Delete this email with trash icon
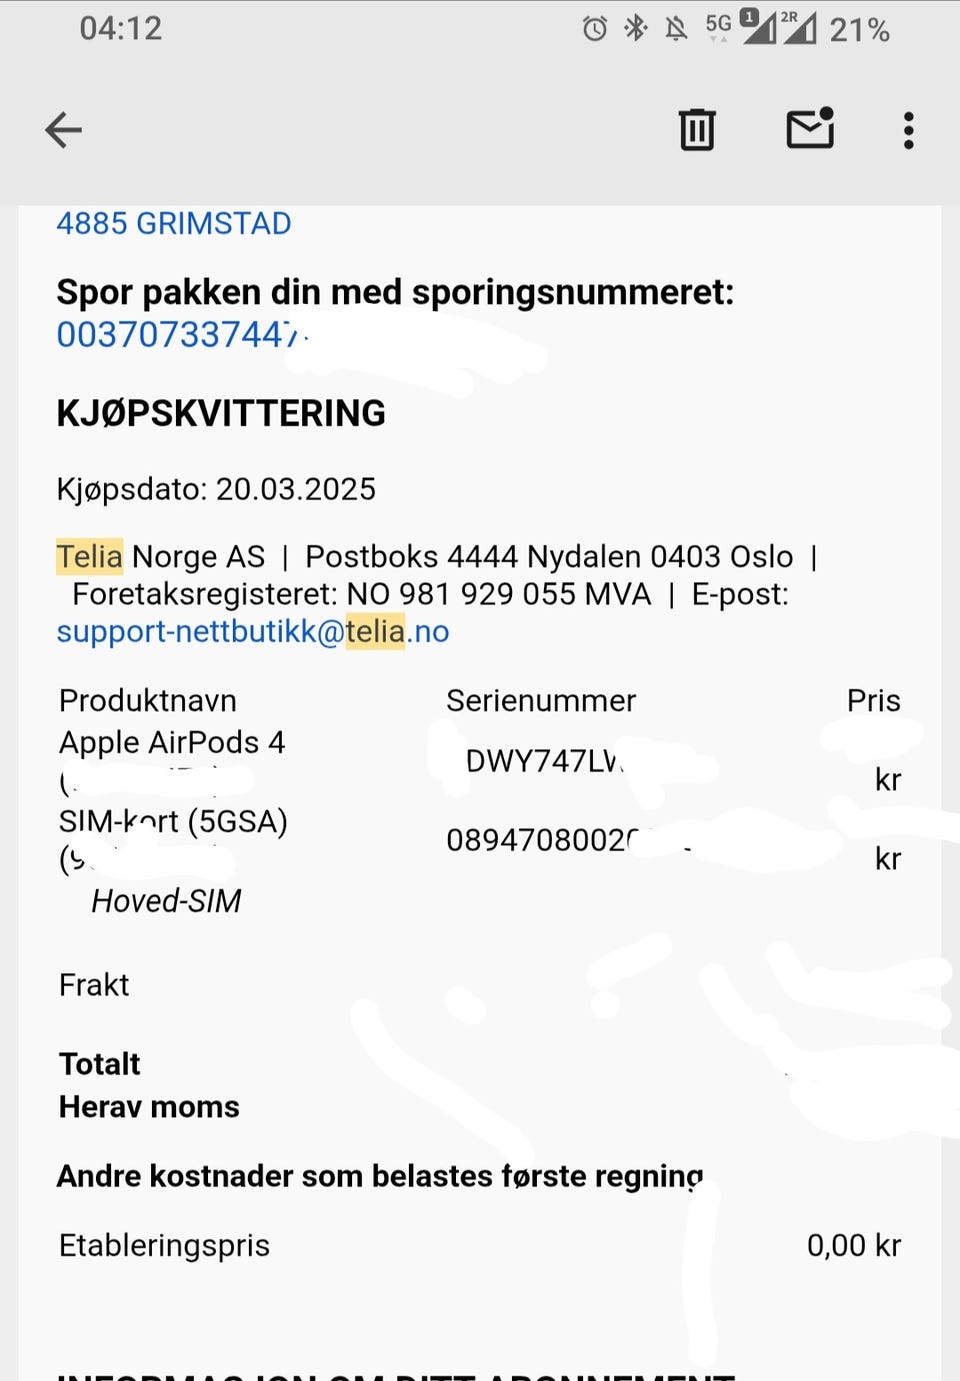This screenshot has height=1381, width=960. pyautogui.click(x=697, y=130)
